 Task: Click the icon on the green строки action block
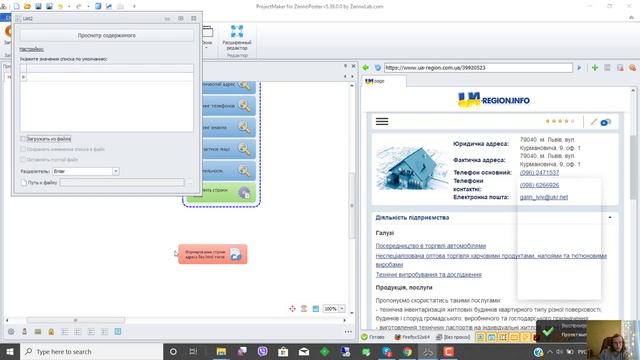click(x=244, y=193)
